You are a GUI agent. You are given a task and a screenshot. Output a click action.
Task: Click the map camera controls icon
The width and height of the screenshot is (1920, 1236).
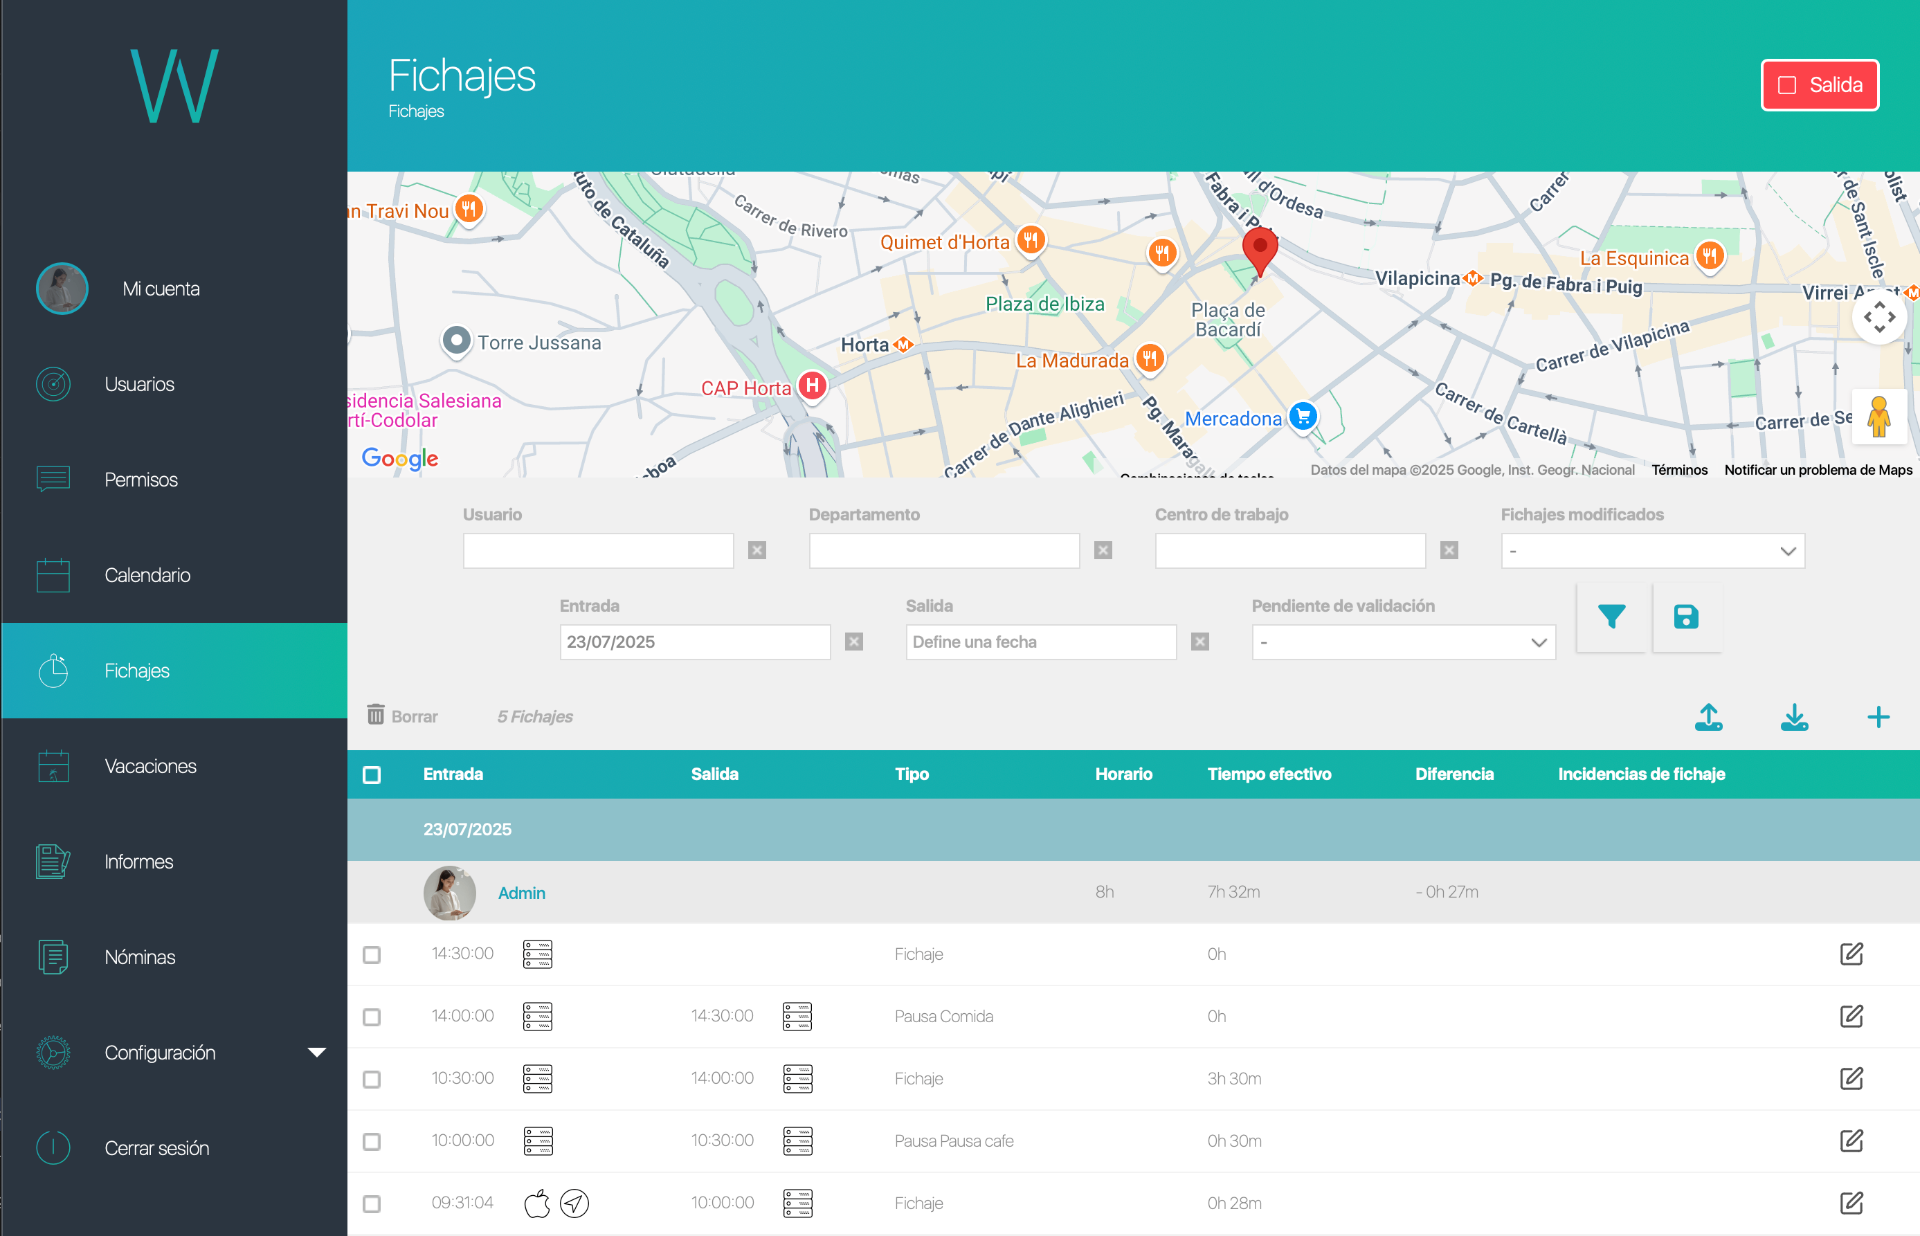1879,317
